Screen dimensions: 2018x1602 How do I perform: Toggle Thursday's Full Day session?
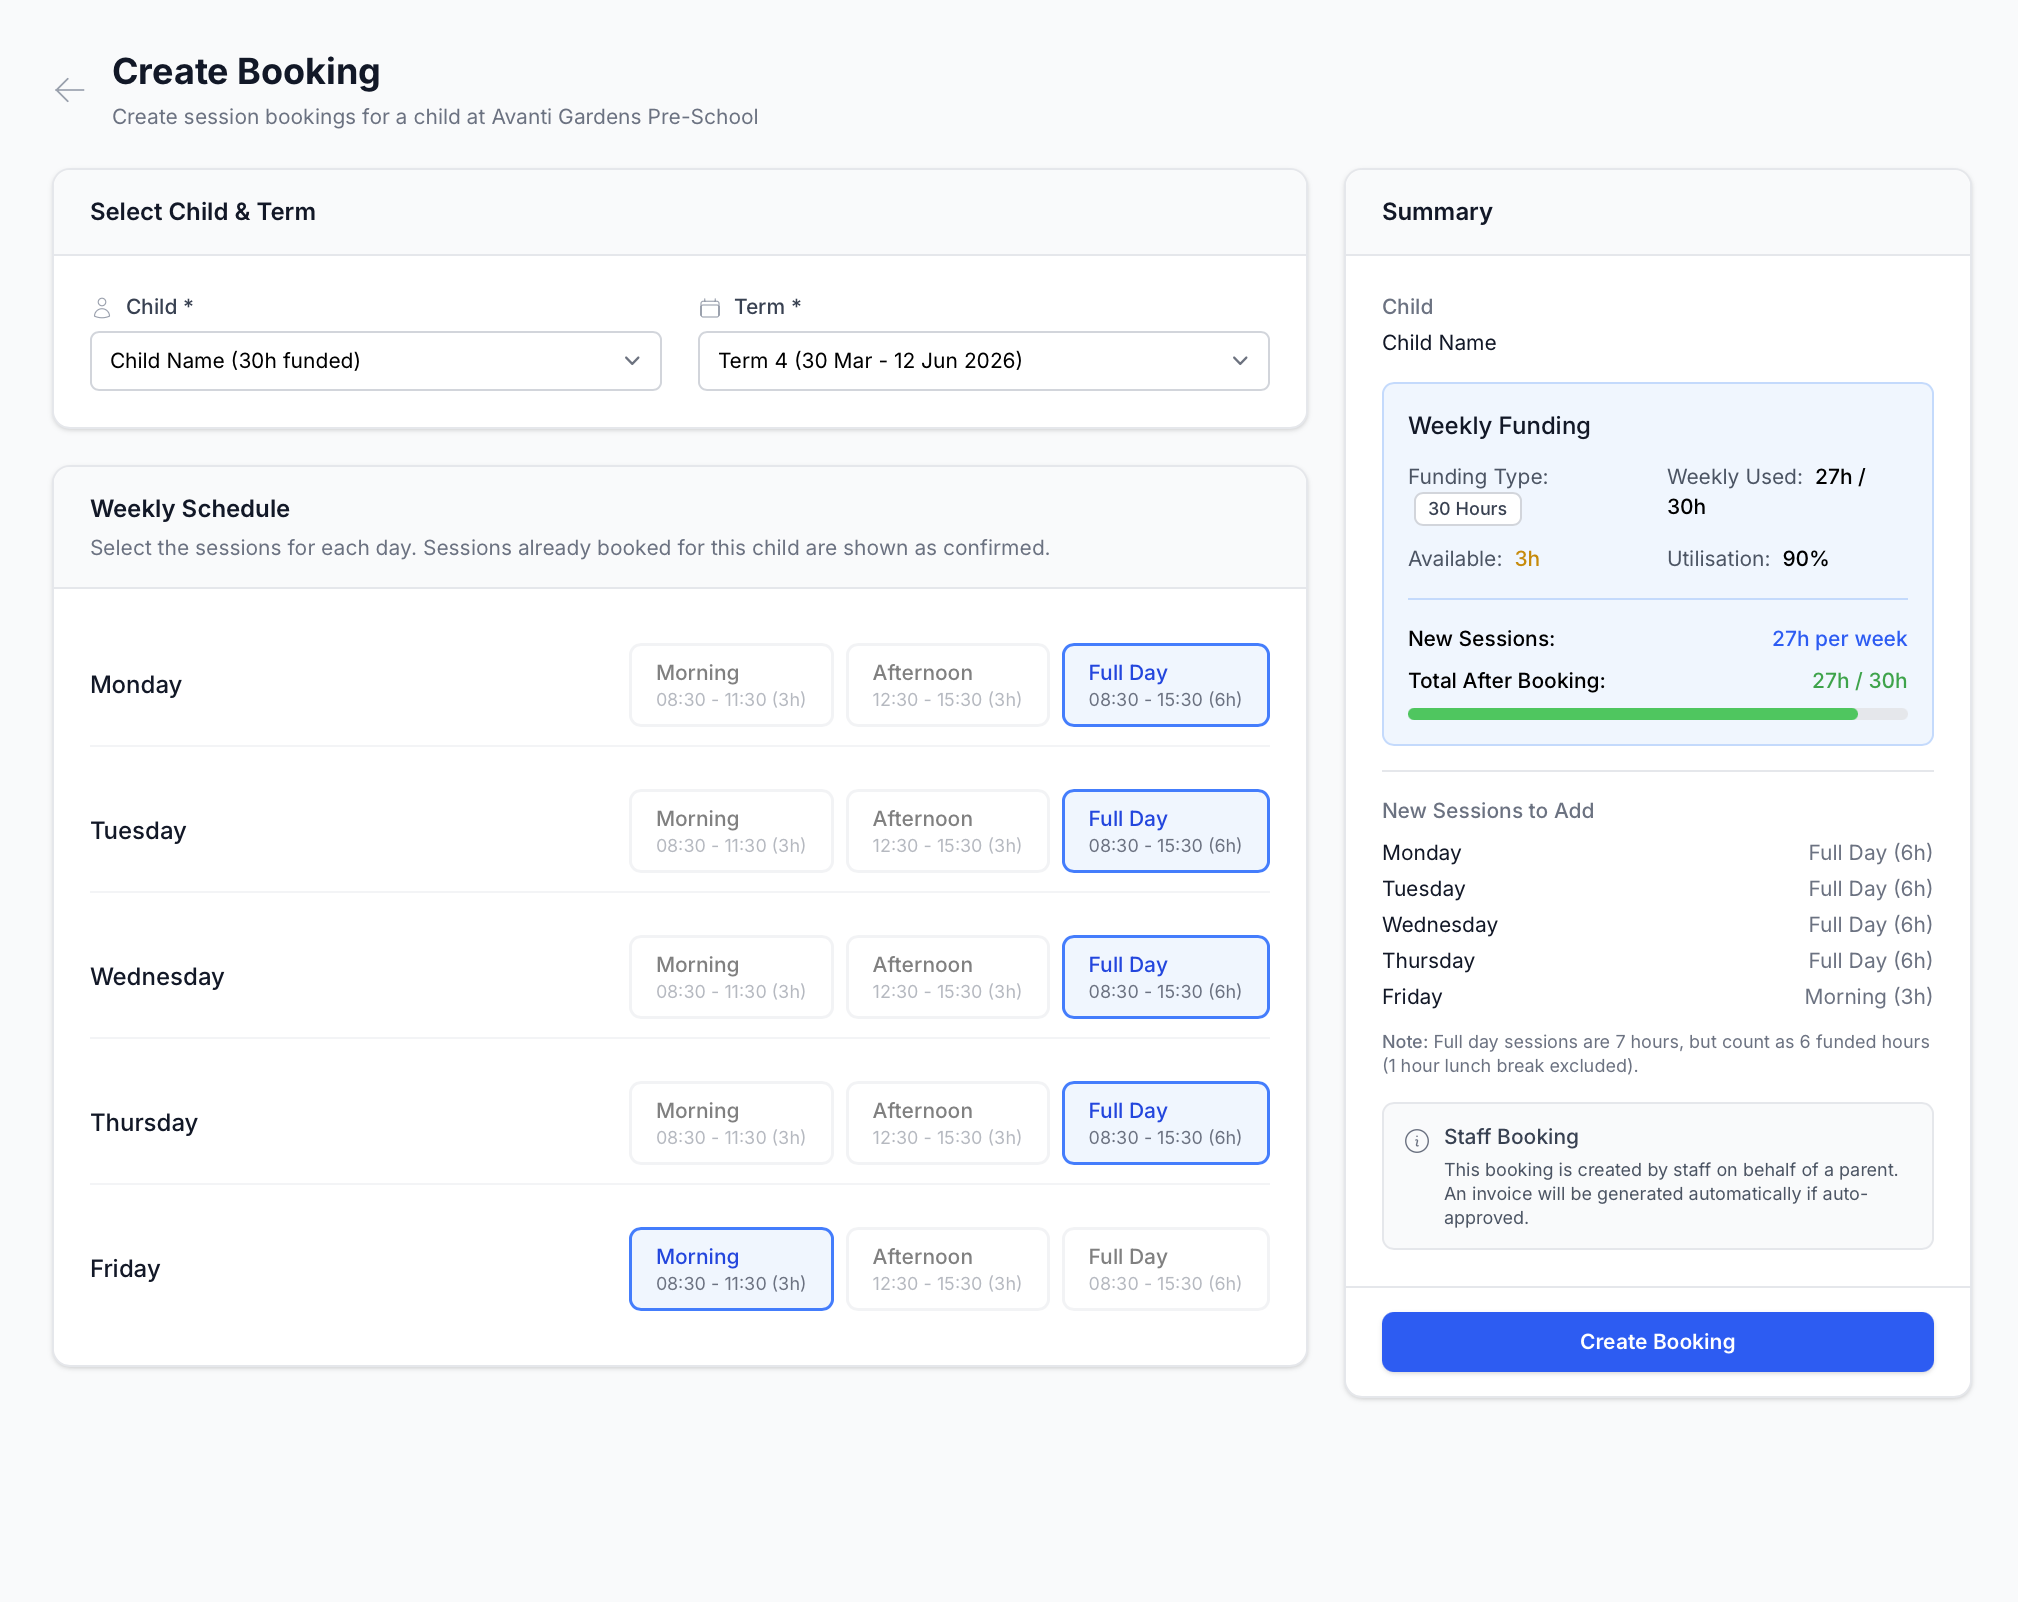click(1165, 1123)
